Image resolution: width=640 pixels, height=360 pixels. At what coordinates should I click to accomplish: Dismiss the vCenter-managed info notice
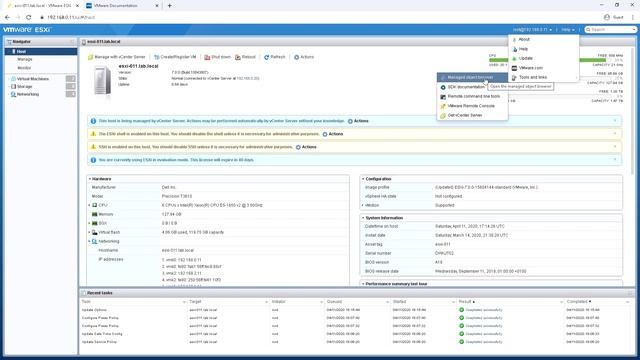tap(615, 121)
